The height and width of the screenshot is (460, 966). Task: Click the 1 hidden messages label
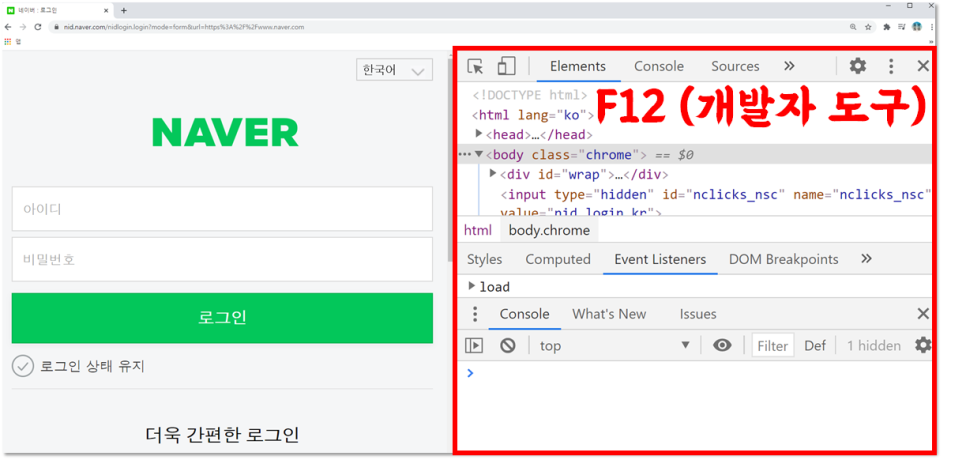pyautogui.click(x=873, y=345)
